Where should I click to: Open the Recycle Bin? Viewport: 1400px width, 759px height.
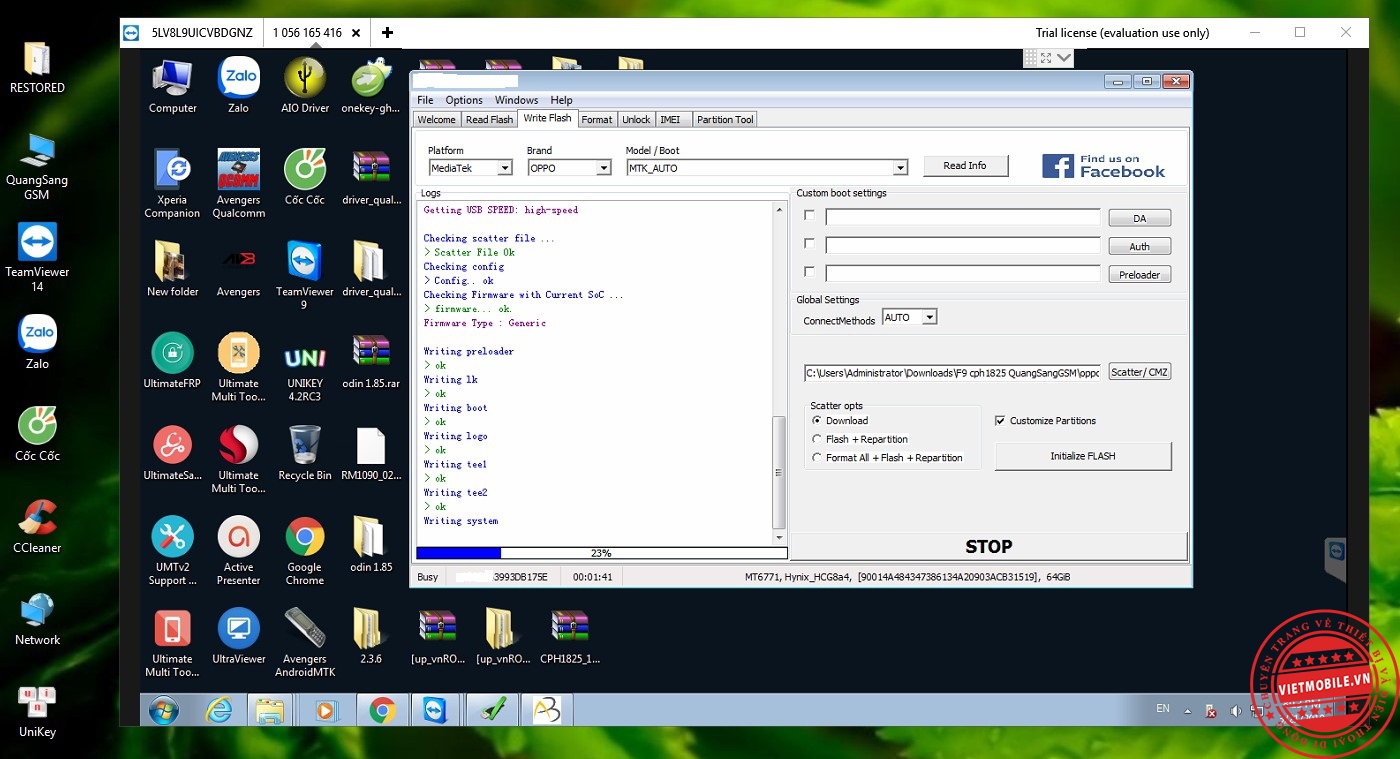click(x=305, y=453)
